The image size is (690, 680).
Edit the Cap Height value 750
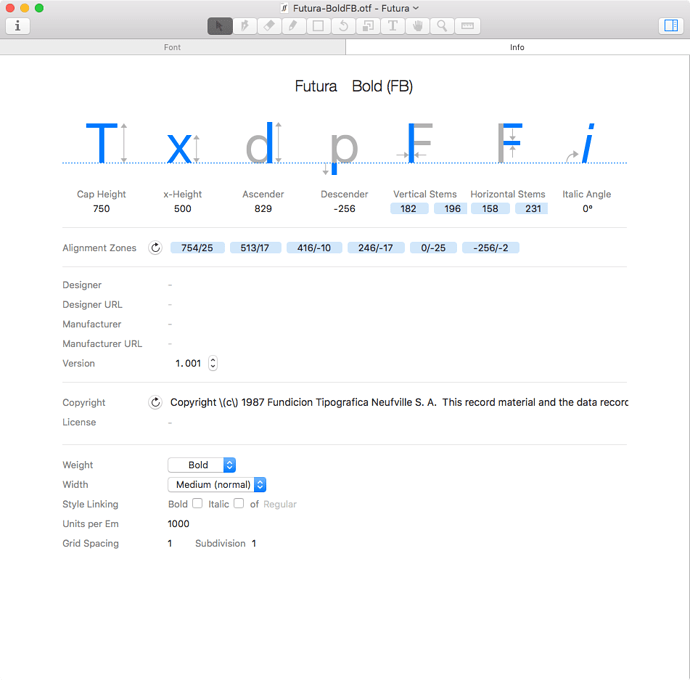pyautogui.click(x=101, y=209)
